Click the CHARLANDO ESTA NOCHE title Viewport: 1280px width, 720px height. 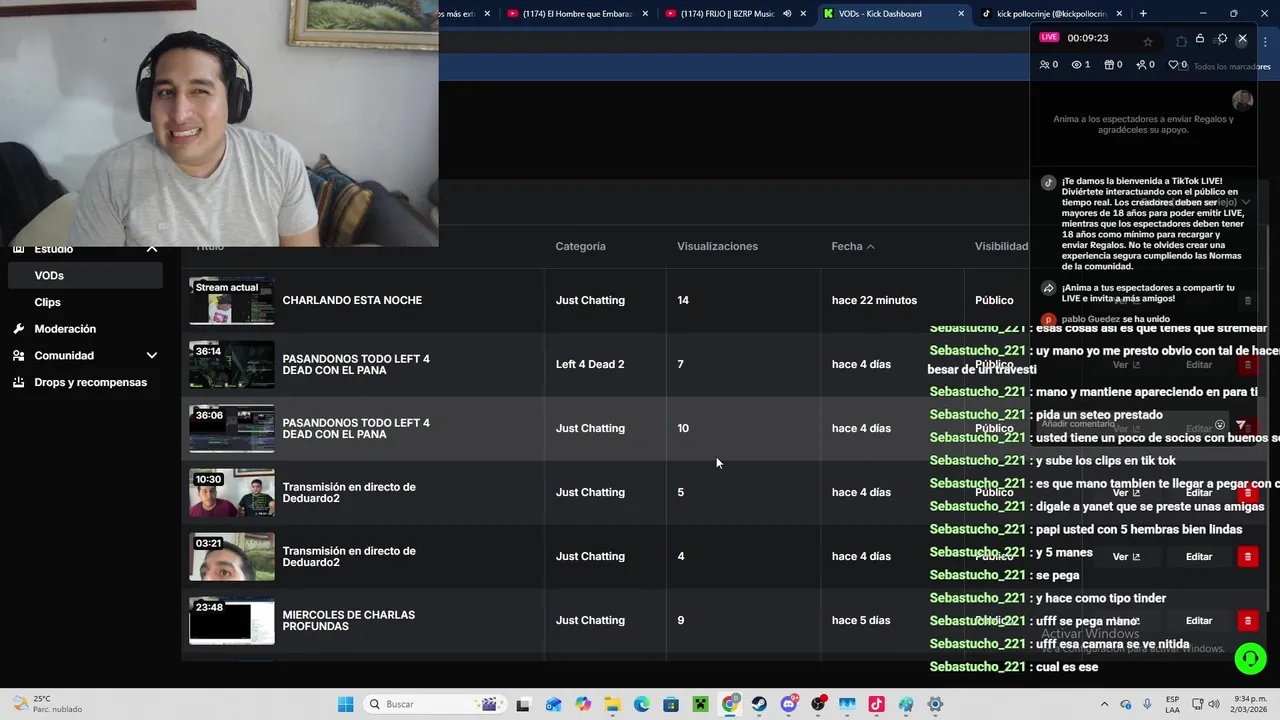pos(352,300)
